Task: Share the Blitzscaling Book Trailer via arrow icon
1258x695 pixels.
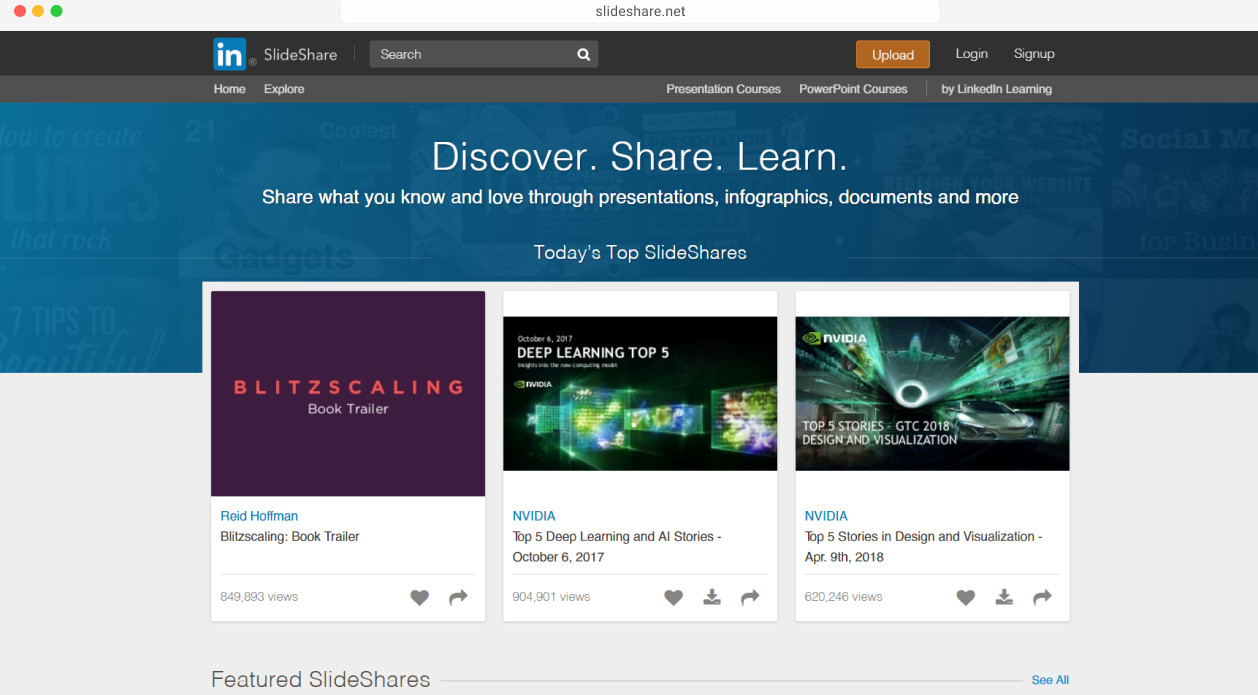Action: (x=458, y=597)
